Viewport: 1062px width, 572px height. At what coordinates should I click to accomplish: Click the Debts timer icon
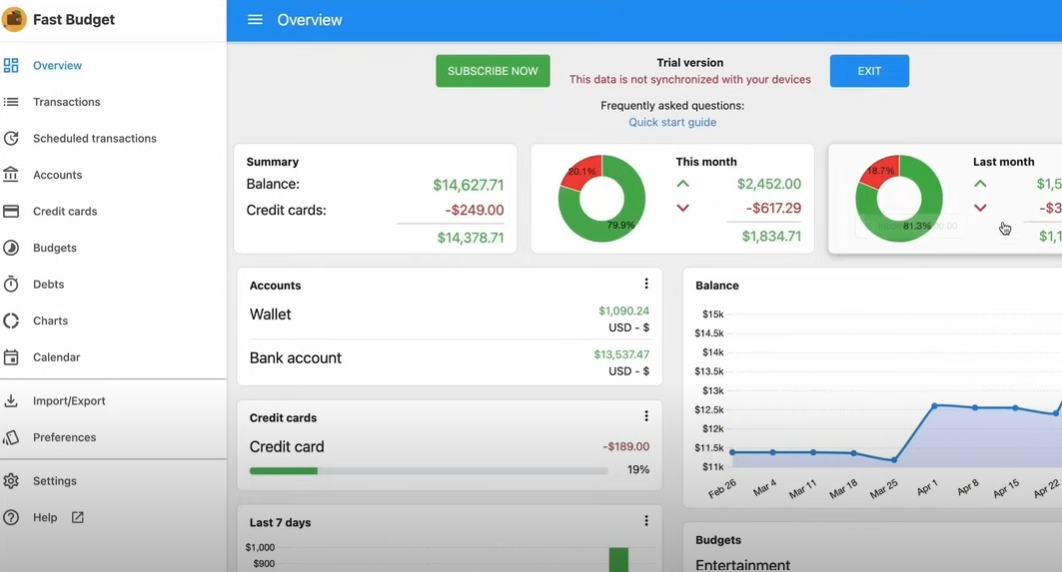pos(11,284)
